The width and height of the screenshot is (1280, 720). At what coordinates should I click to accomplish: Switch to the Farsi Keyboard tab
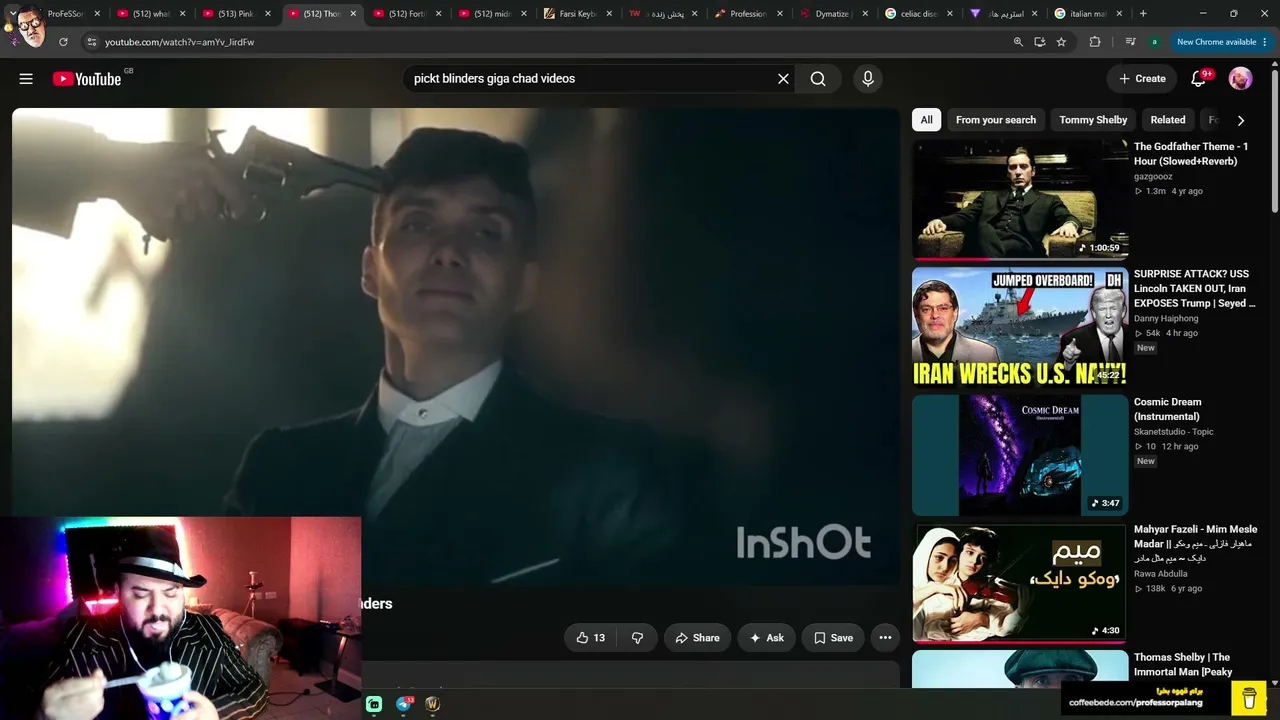[x=579, y=14]
